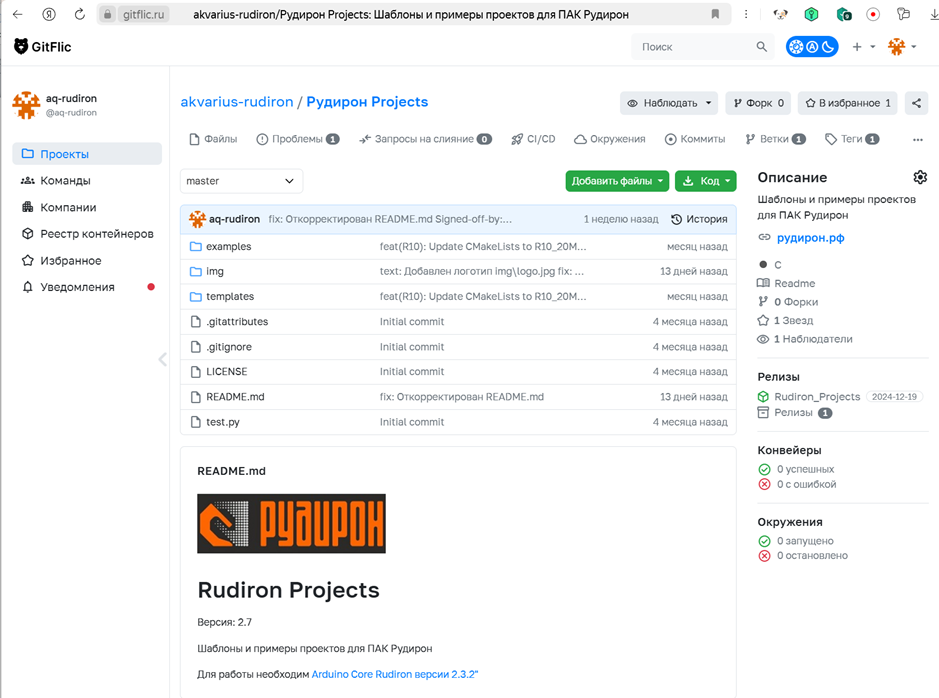Select Проекты in sidebar
The height and width of the screenshot is (698, 939).
[x=87, y=154]
